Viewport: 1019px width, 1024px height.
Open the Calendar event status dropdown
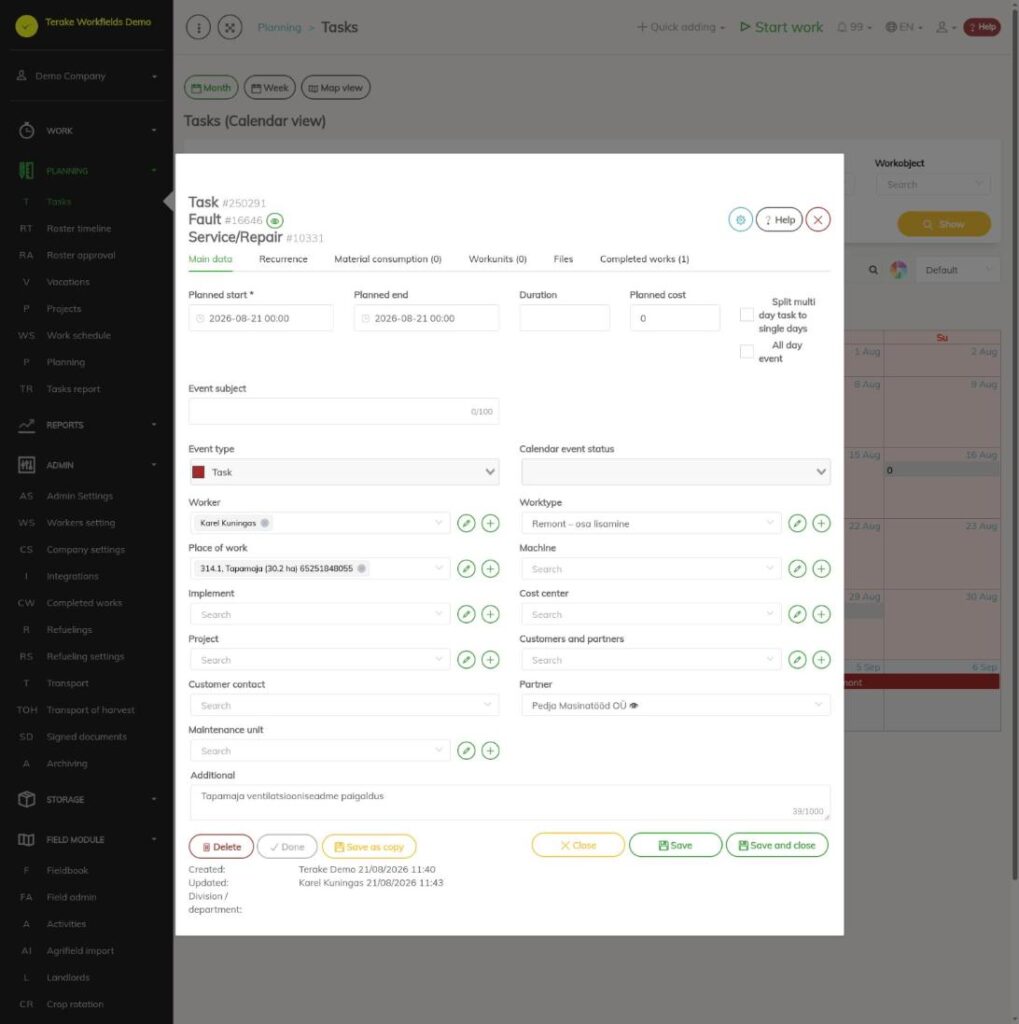coord(675,472)
